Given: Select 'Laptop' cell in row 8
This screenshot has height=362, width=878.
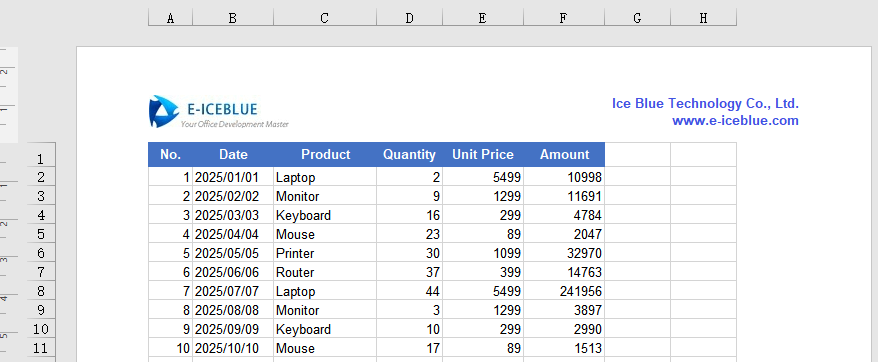Looking at the screenshot, I should point(325,291).
